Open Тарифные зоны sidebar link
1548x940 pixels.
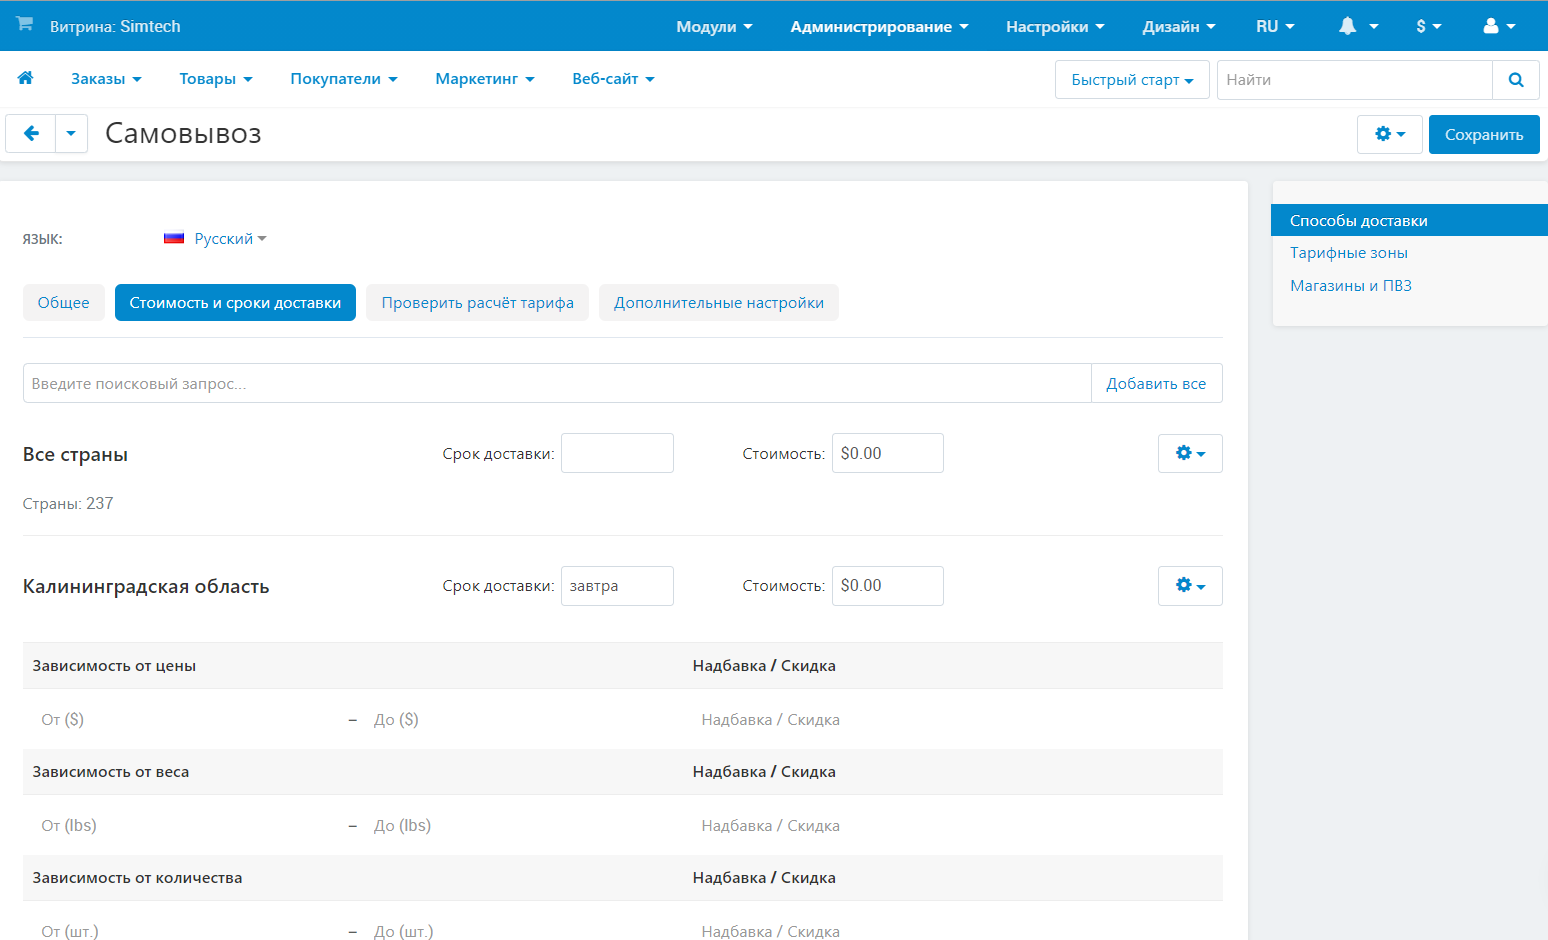(1348, 253)
